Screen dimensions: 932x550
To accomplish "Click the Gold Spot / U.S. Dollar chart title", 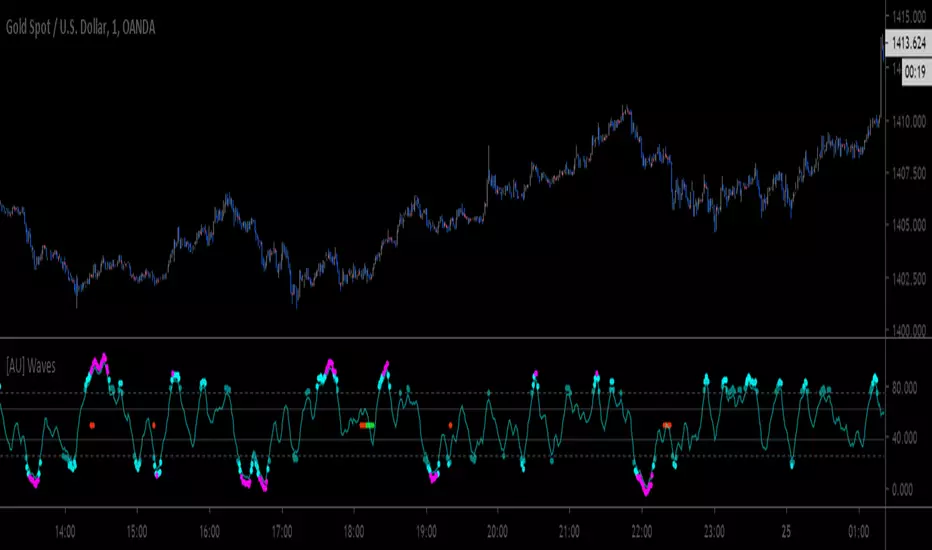I will pyautogui.click(x=81, y=27).
